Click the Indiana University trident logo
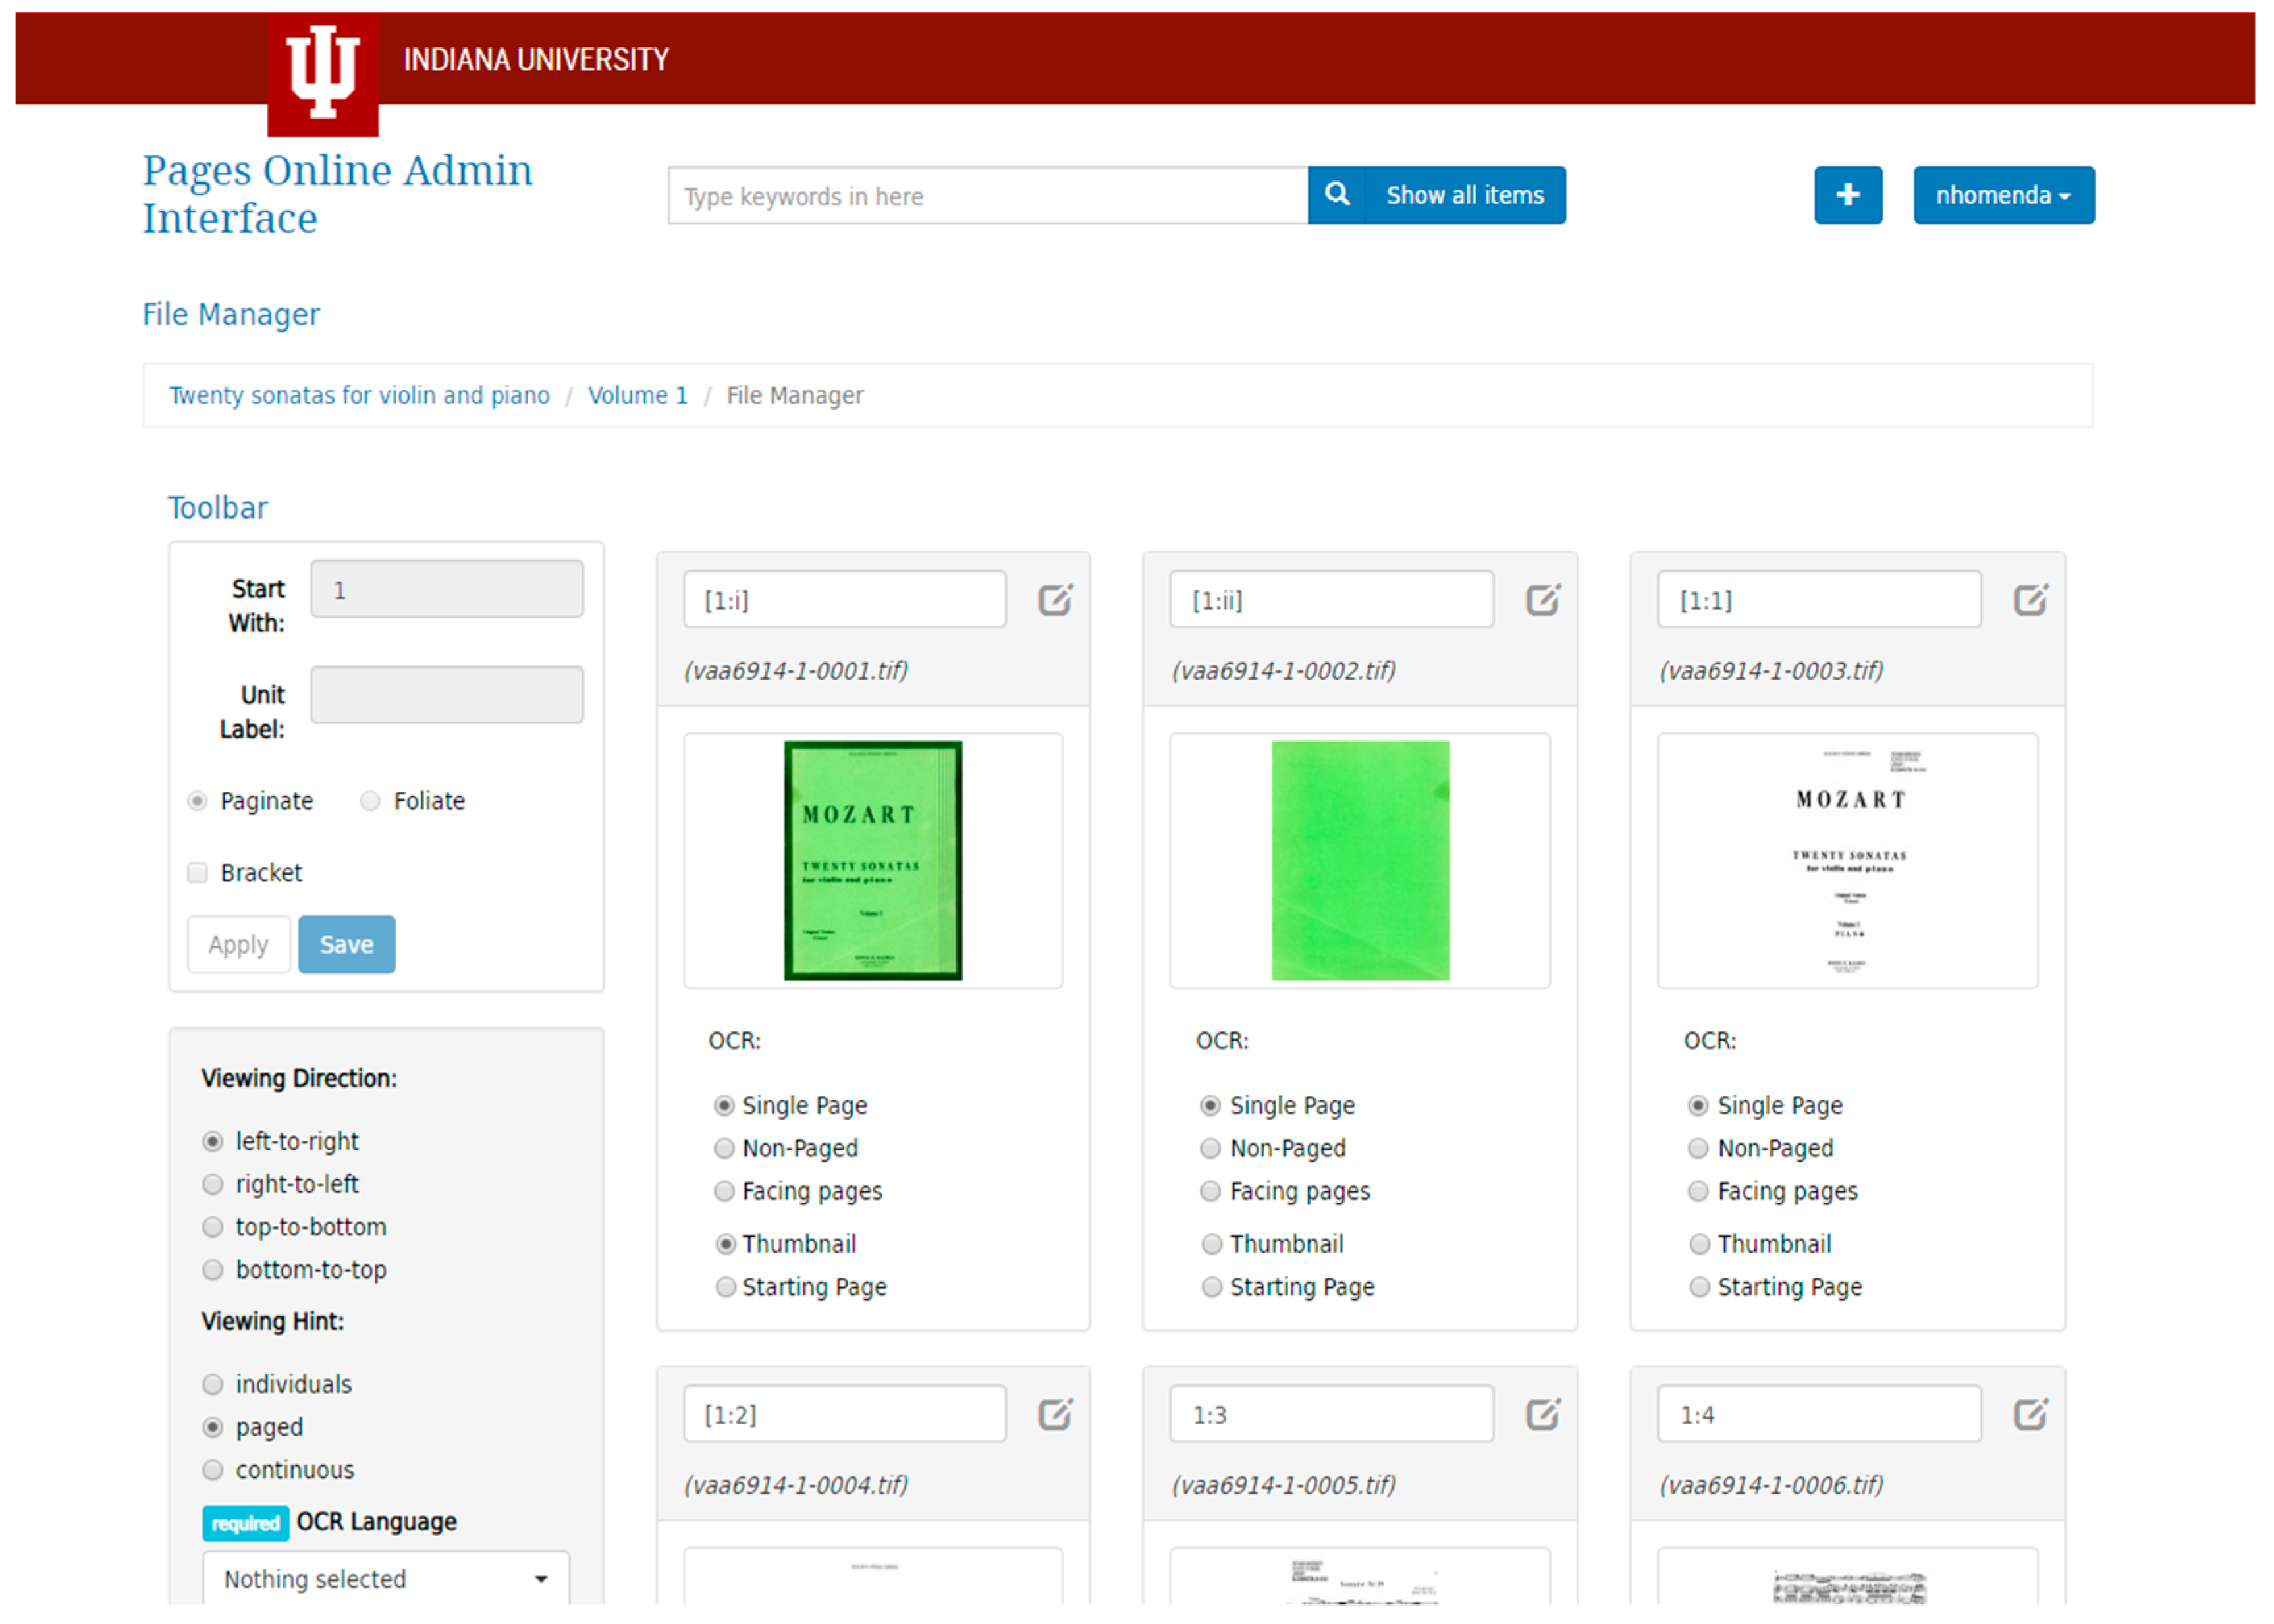Screen dimensions: 2274x1624 (x=322, y=73)
